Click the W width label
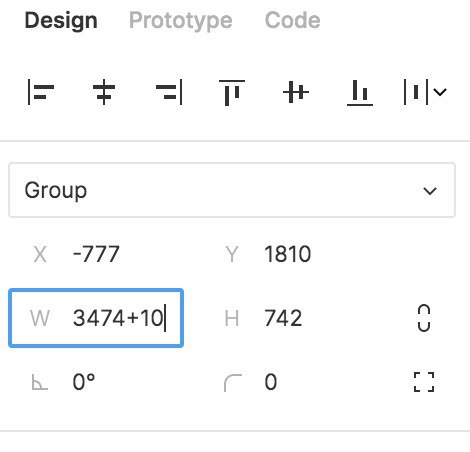Viewport: 470px width, 452px height. (40, 318)
